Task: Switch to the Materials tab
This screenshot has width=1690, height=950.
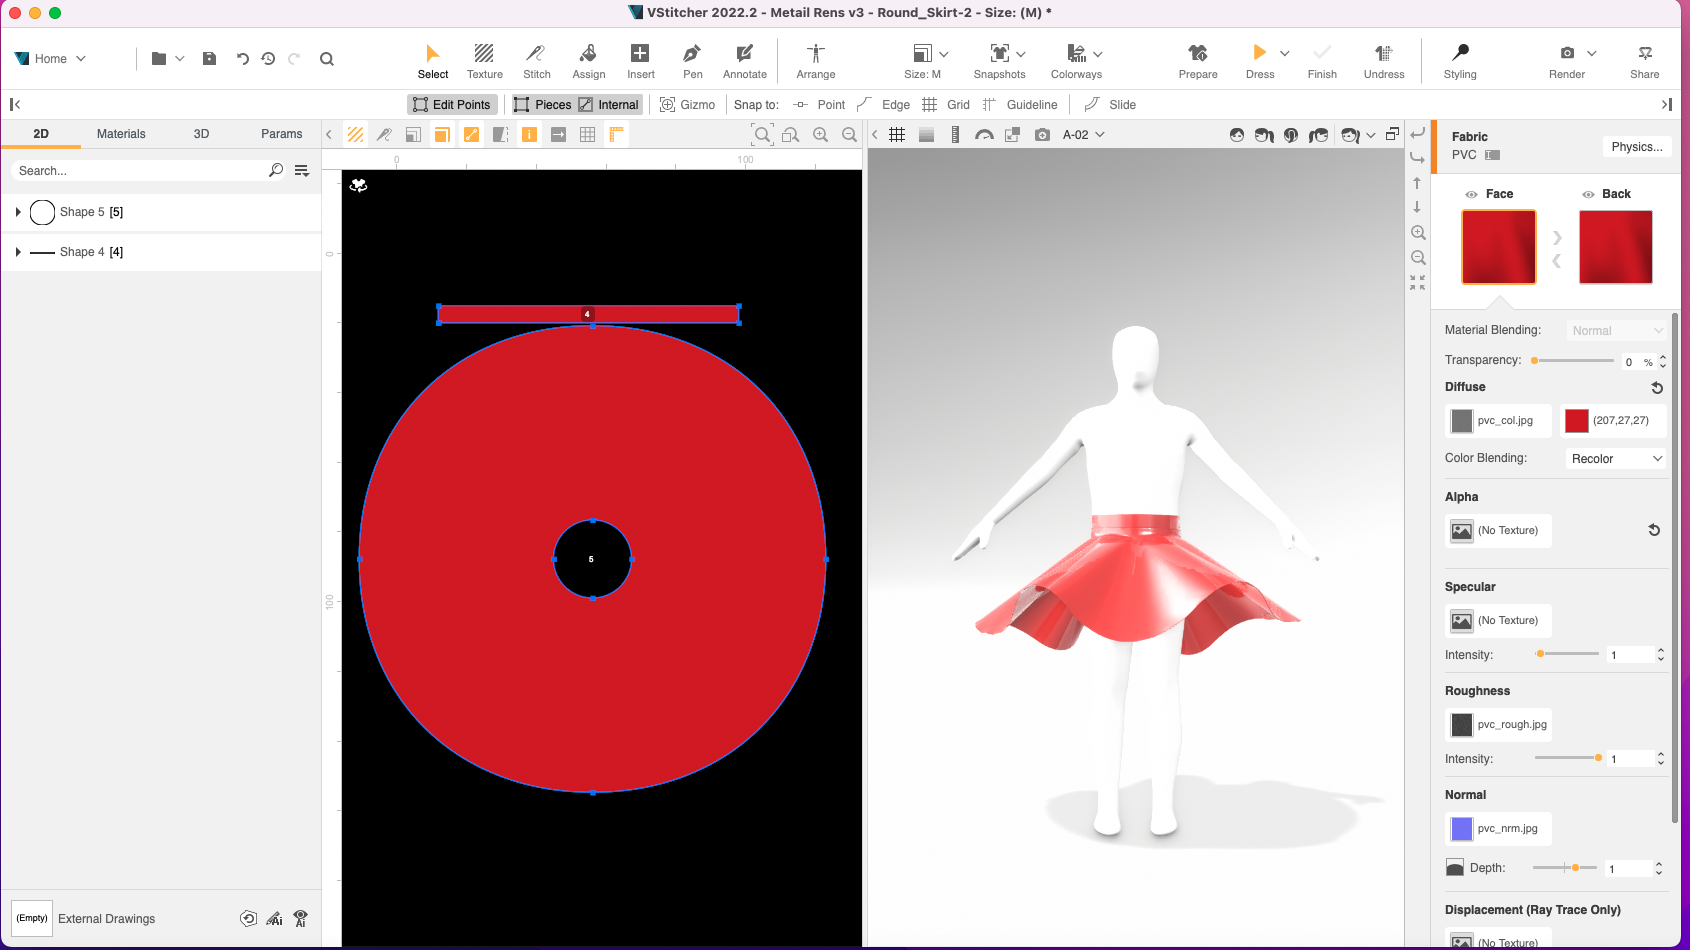Action: pos(120,133)
